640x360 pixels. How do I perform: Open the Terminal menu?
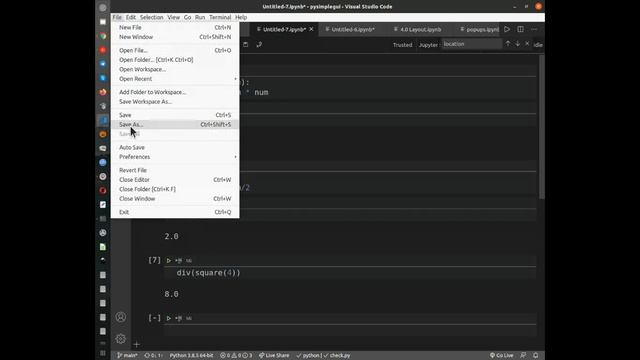220,17
